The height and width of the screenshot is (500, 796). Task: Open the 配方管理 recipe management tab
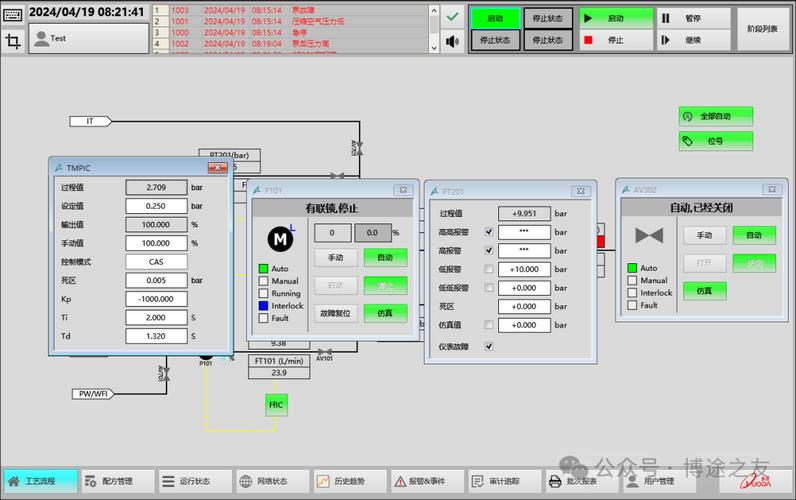click(x=118, y=481)
